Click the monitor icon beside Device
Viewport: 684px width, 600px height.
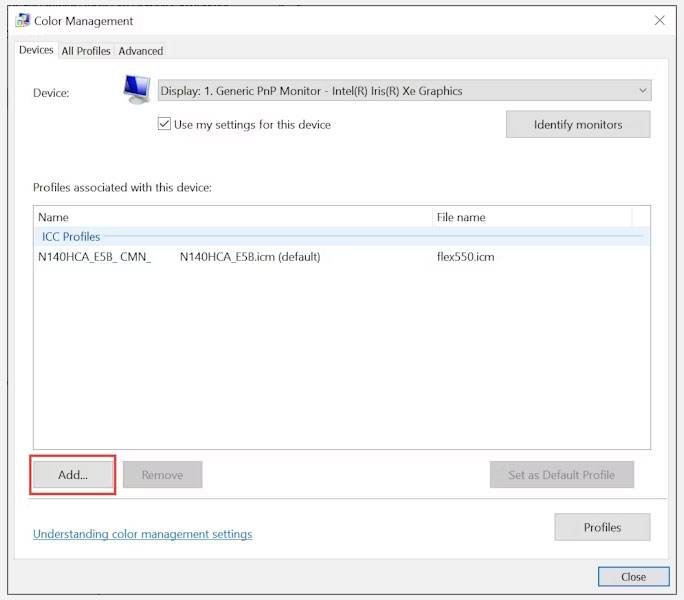(137, 89)
